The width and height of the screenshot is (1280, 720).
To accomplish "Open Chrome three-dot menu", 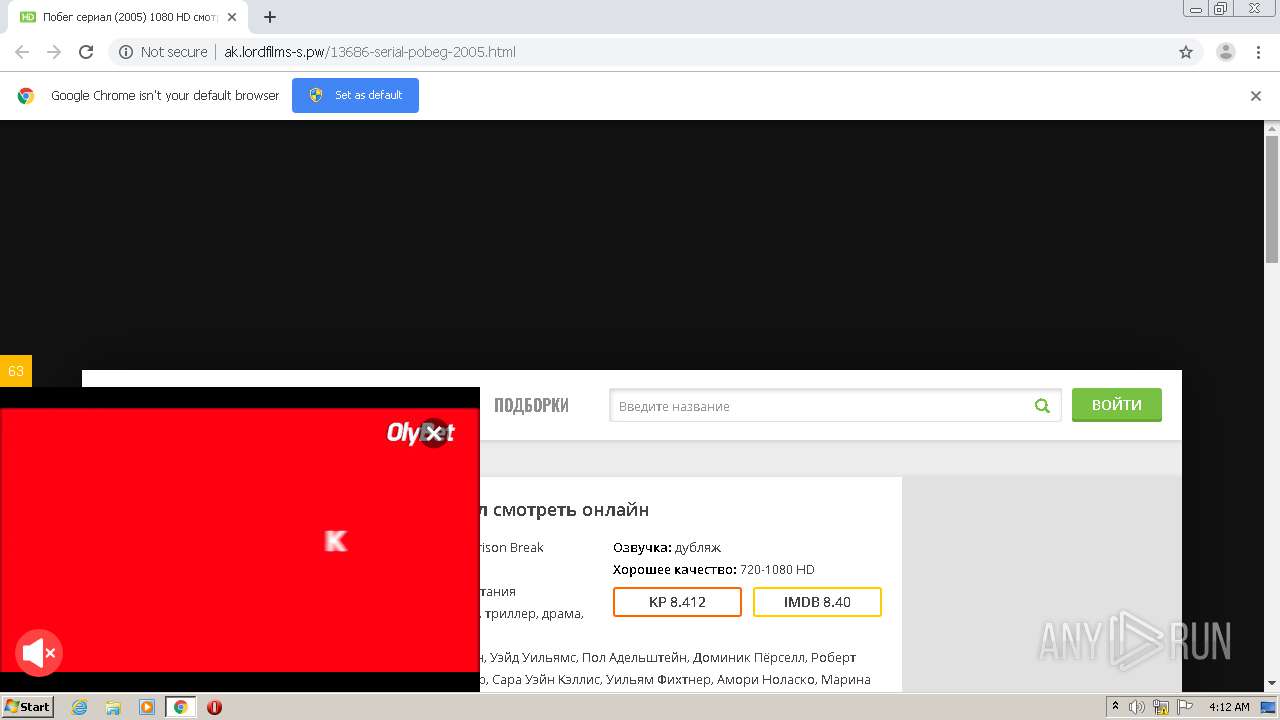I will (x=1259, y=52).
